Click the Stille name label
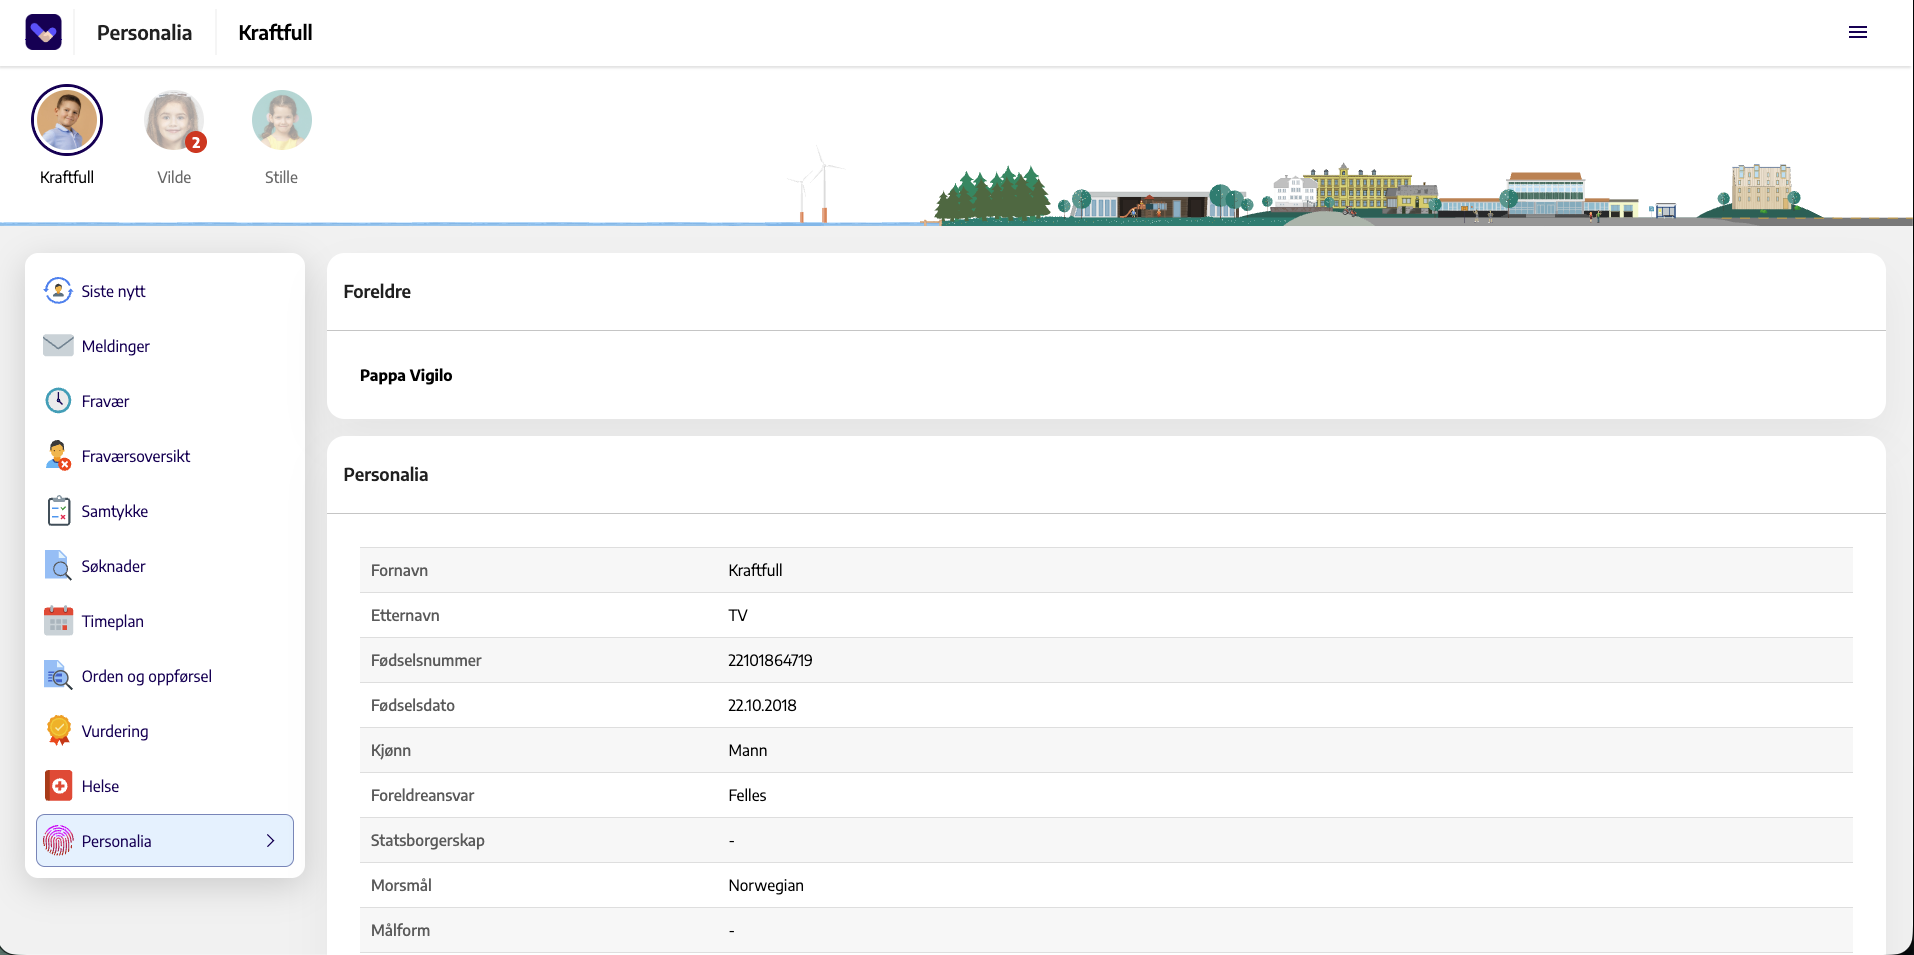 coord(281,177)
